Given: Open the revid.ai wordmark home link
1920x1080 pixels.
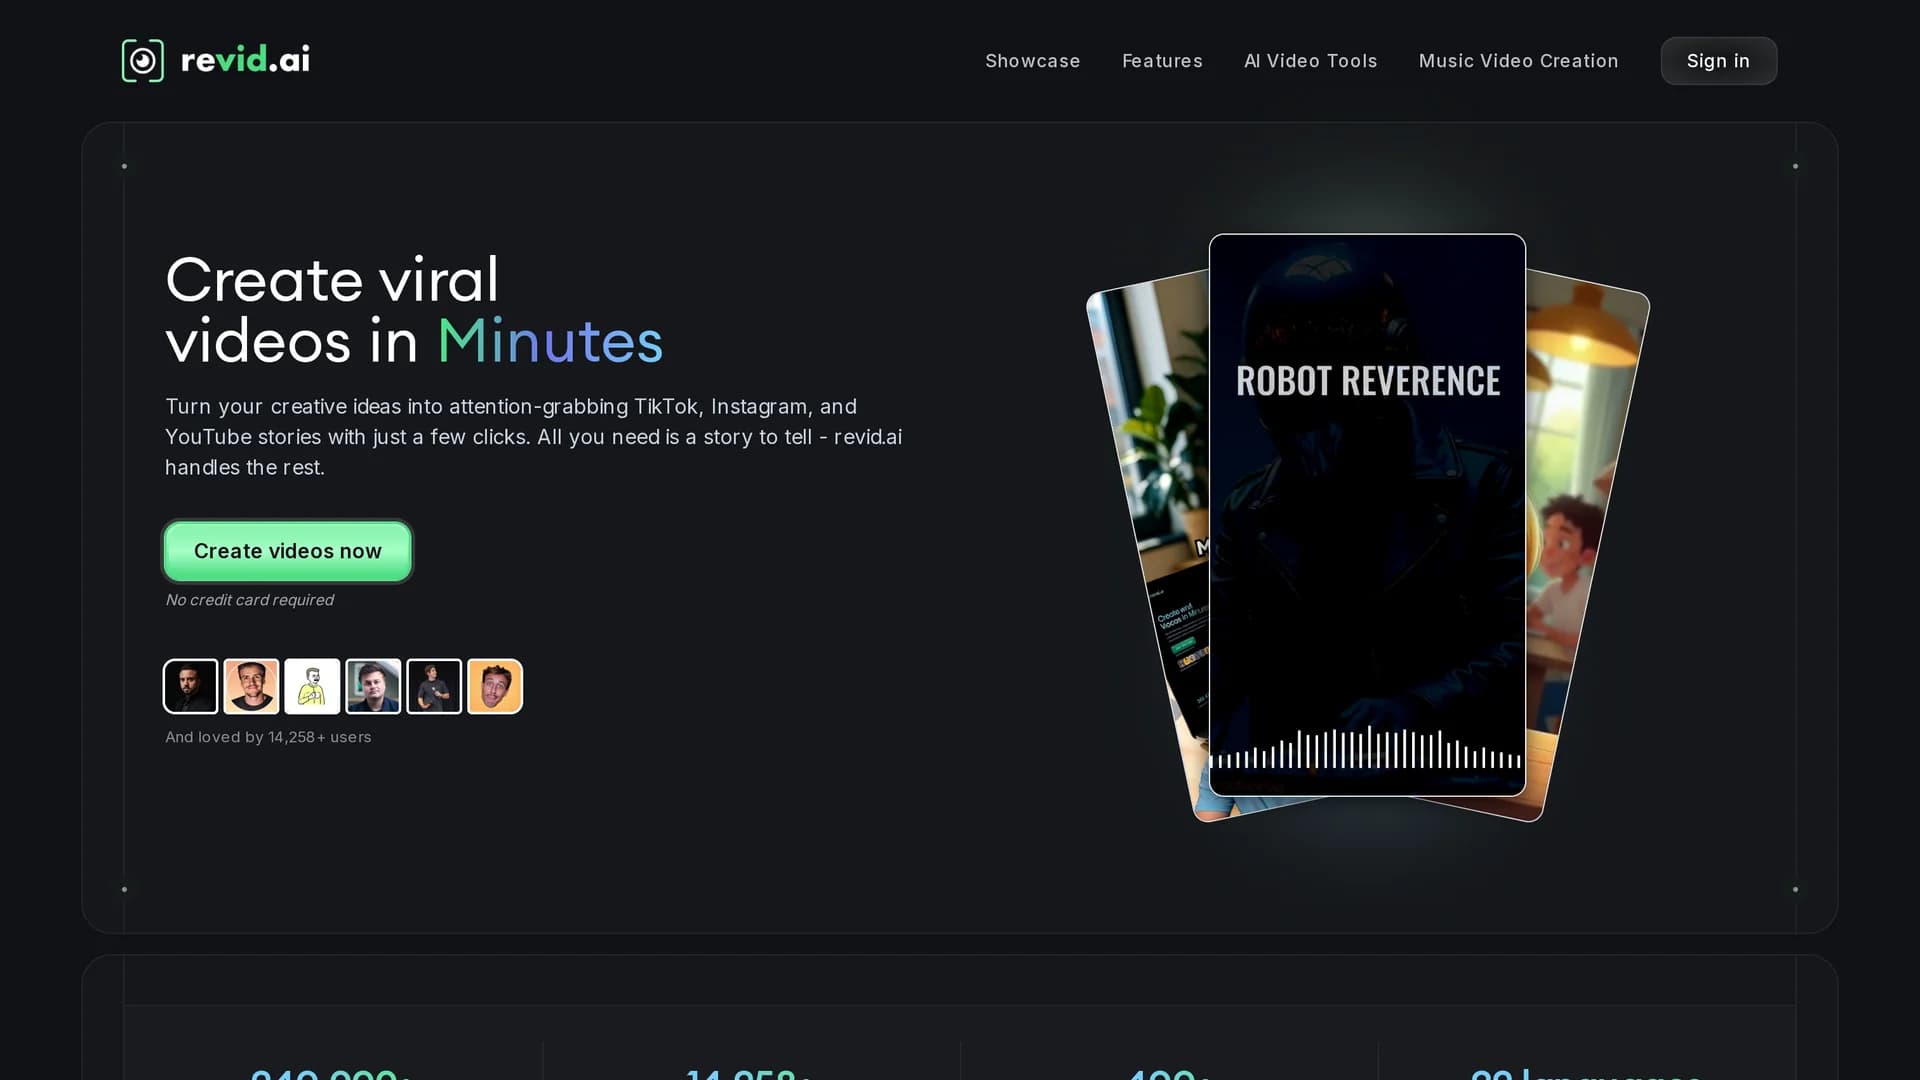Looking at the screenshot, I should point(245,60).
